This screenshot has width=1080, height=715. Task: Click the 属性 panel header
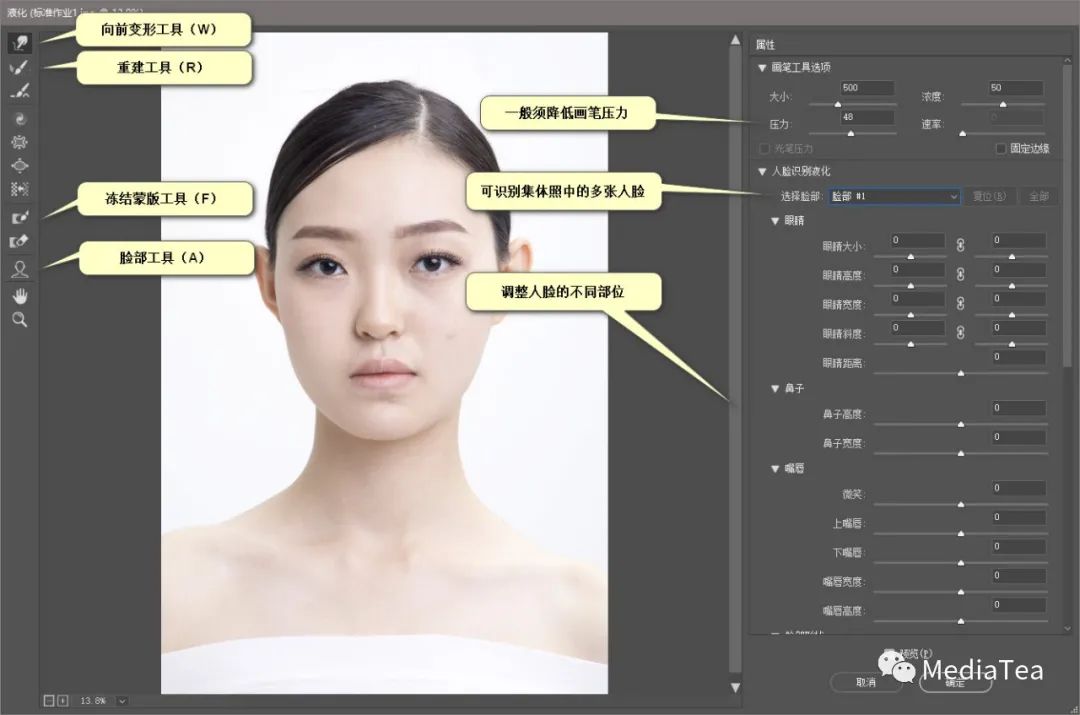click(765, 45)
